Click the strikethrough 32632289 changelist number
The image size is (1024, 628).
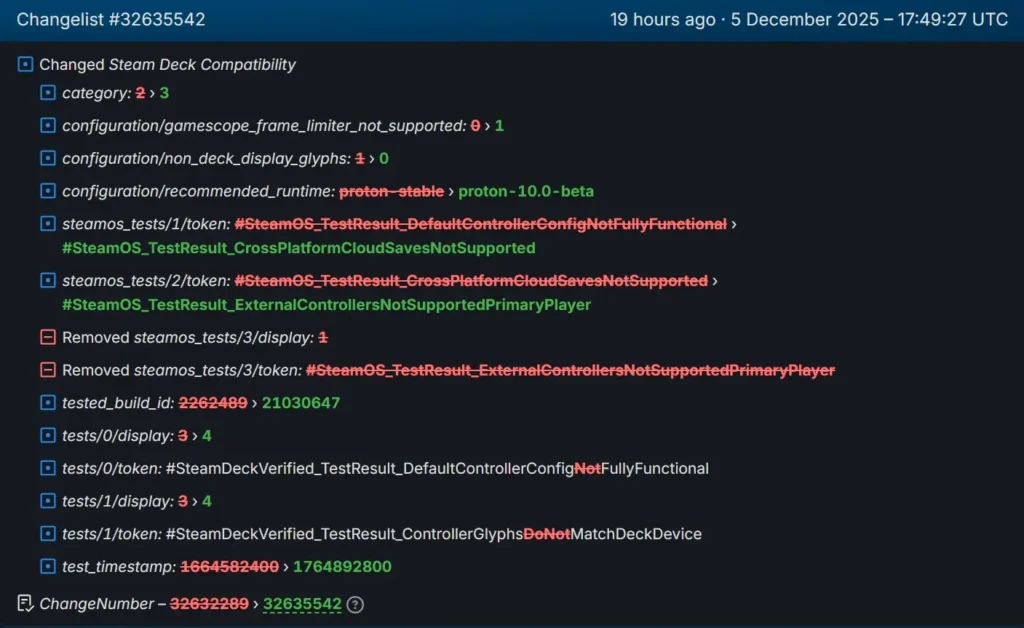pos(209,604)
